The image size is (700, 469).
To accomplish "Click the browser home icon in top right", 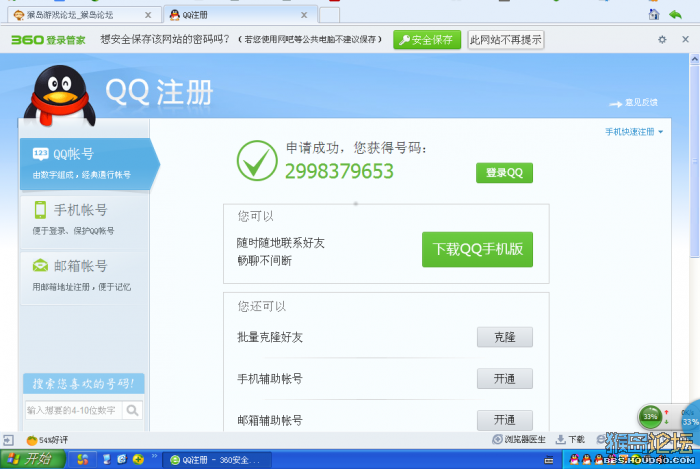I will coord(654,14).
